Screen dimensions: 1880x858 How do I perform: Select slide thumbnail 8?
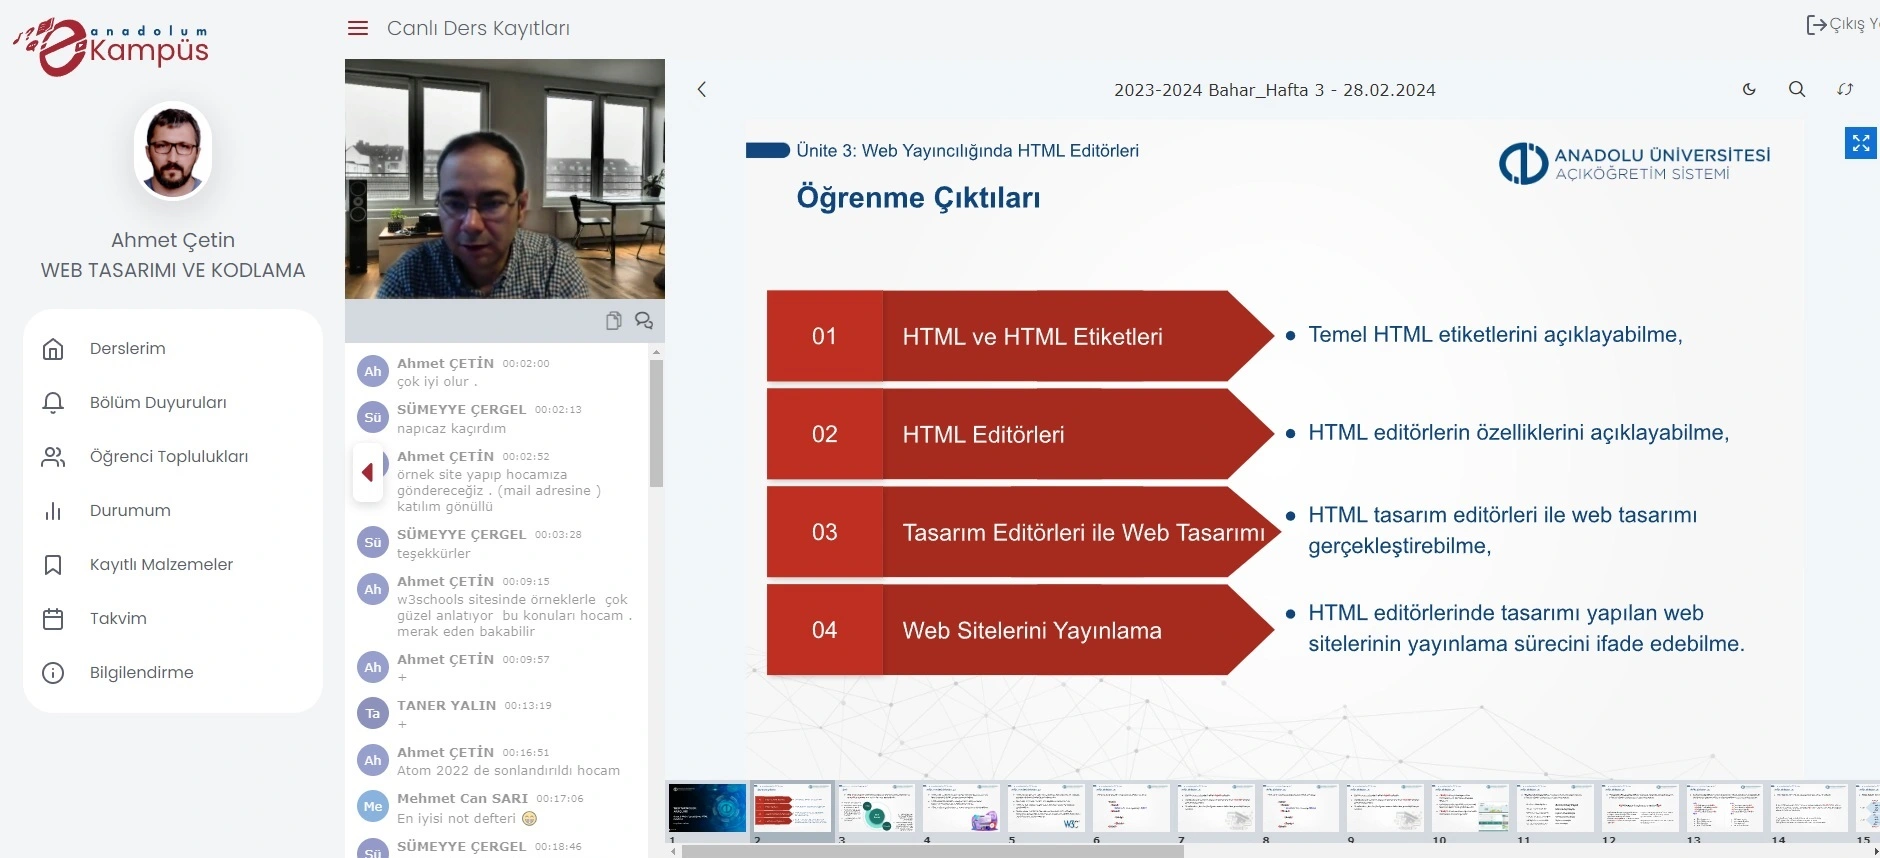click(1300, 808)
